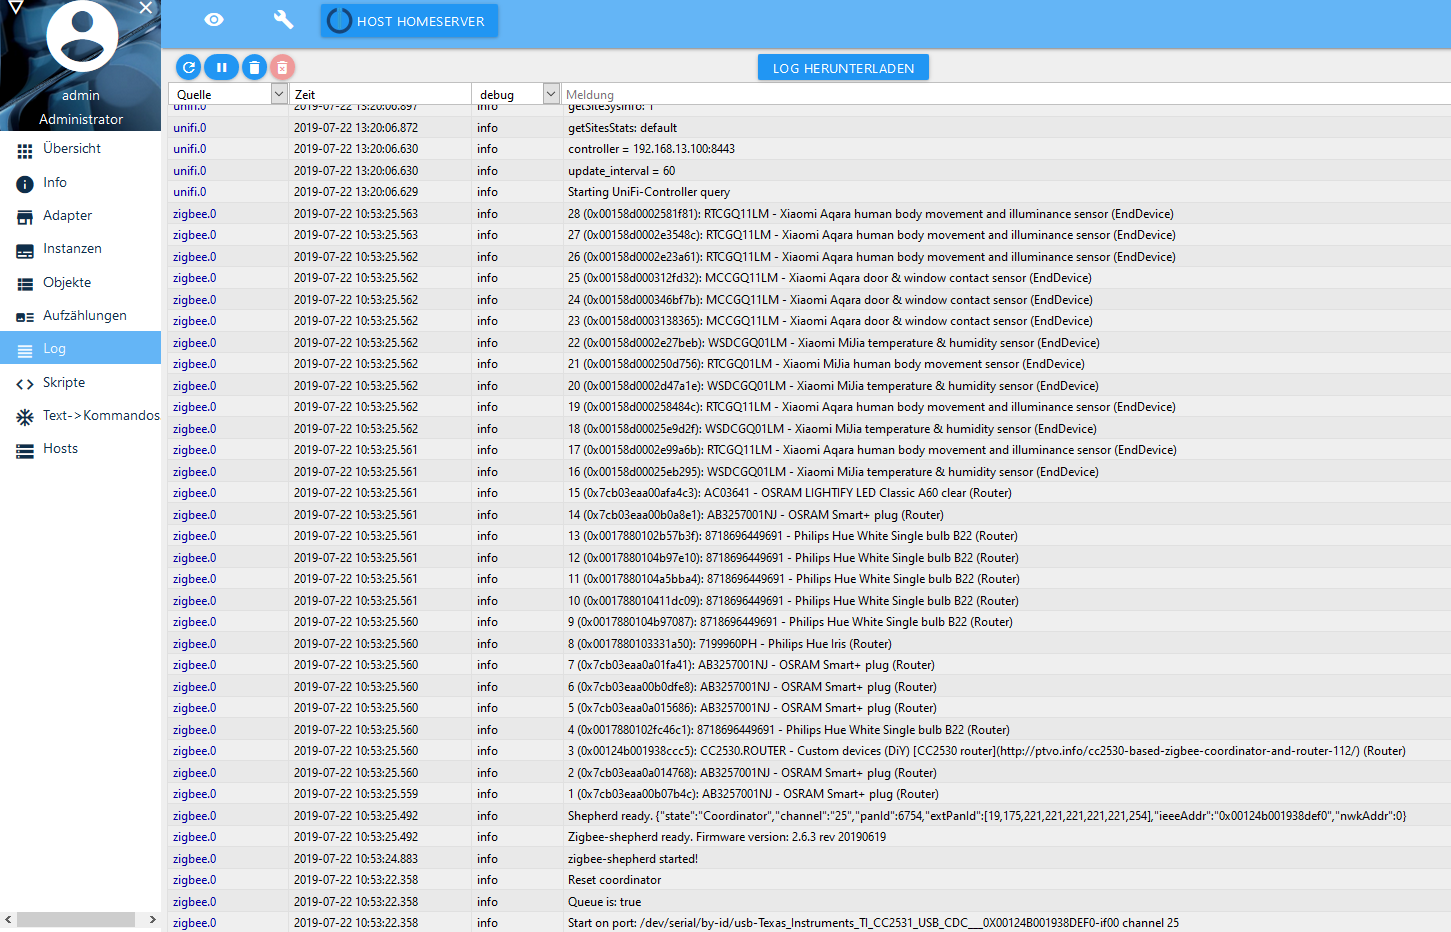Click the Objekte list icon
The width and height of the screenshot is (1451, 932).
25,284
